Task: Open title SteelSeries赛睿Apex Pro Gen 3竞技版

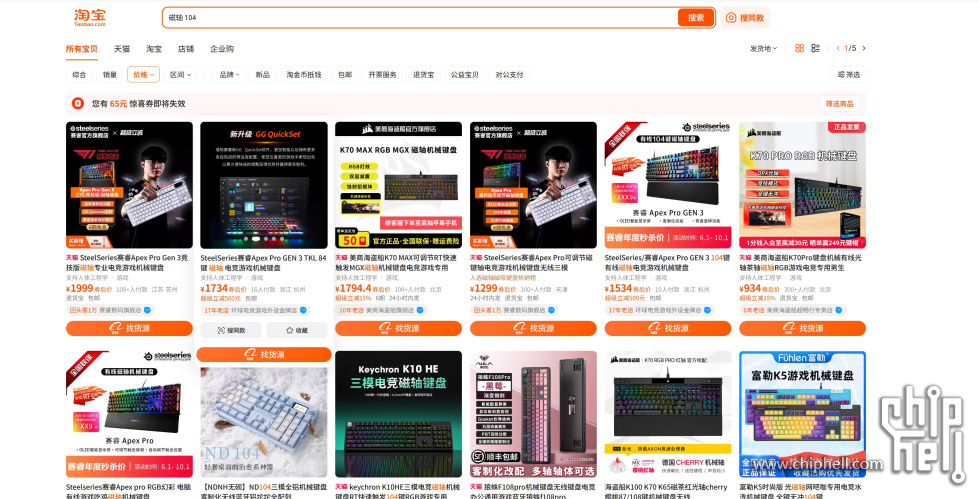Action: 127,262
